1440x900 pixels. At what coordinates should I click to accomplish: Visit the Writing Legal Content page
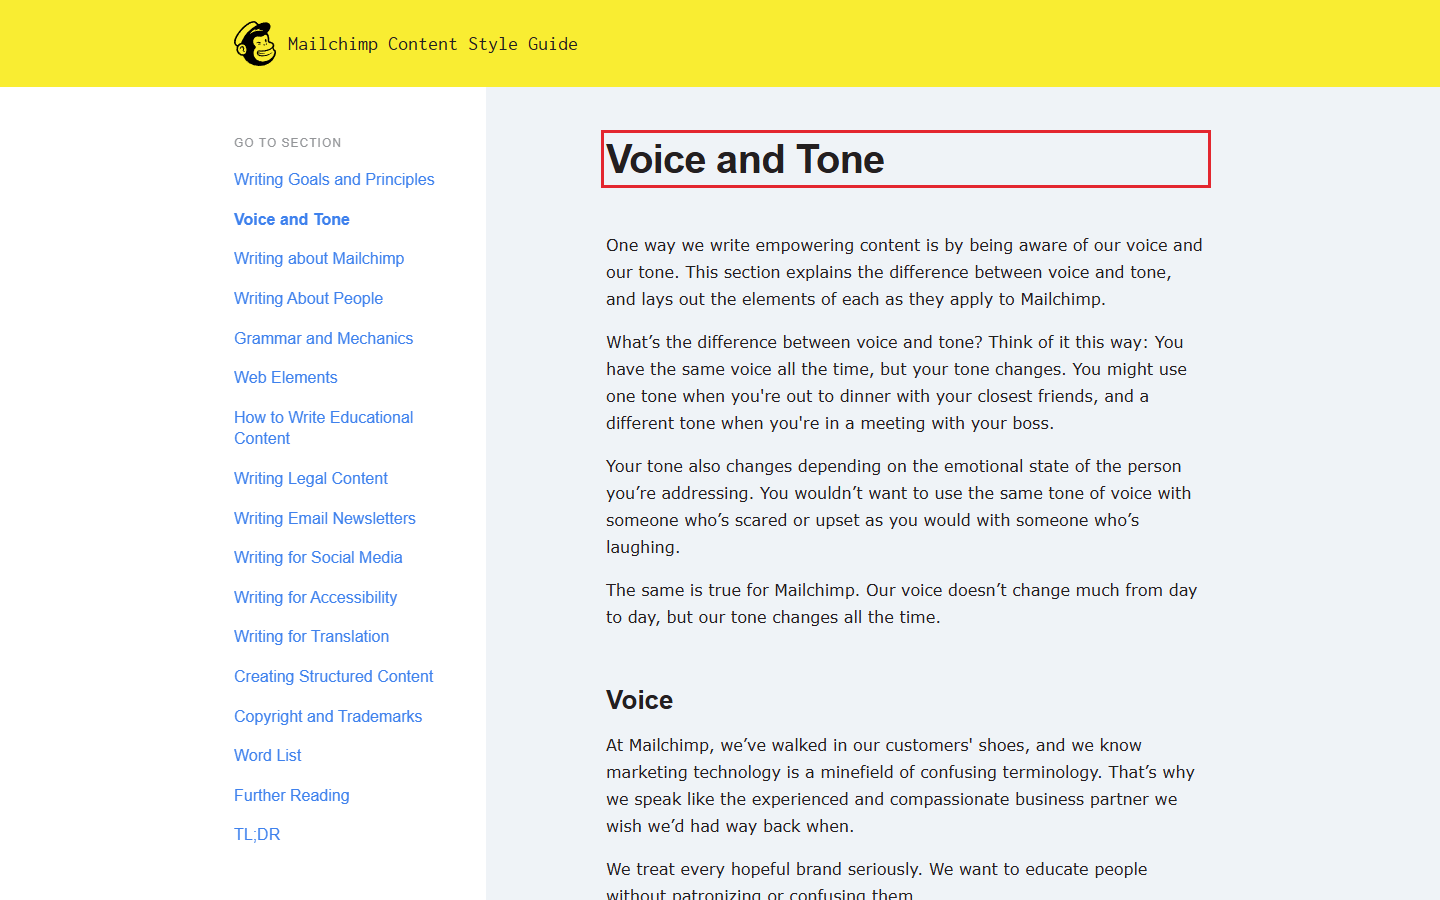[311, 478]
